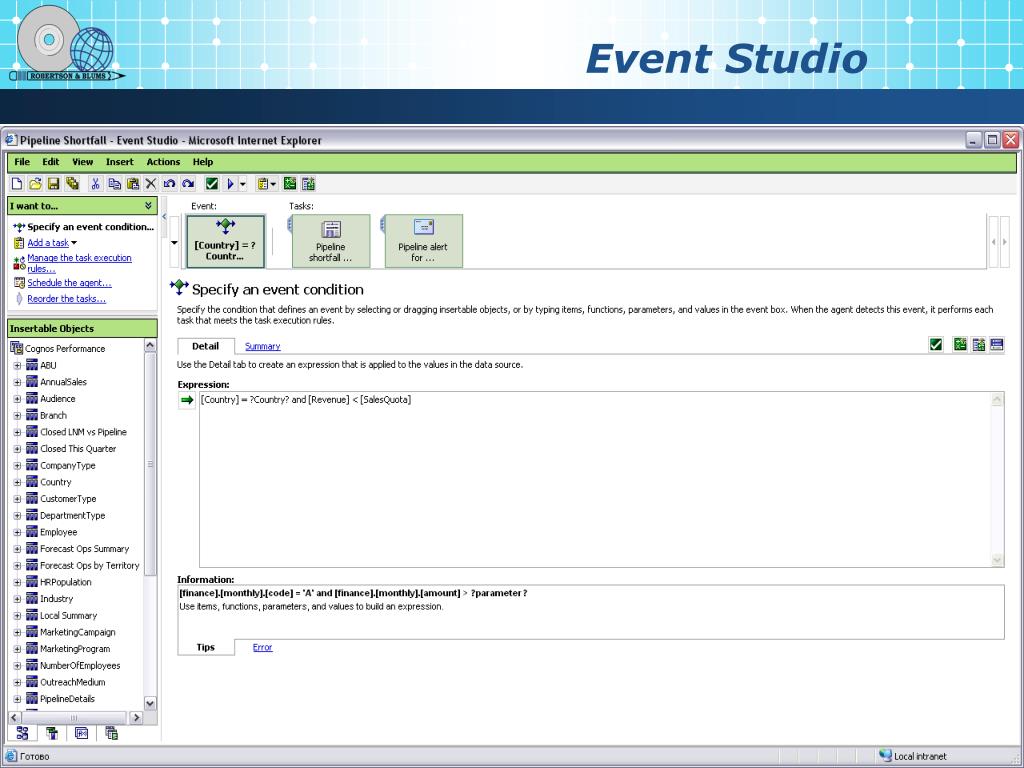The width and height of the screenshot is (1024, 768).
Task: Switch to the Error tab
Action: [x=263, y=648]
